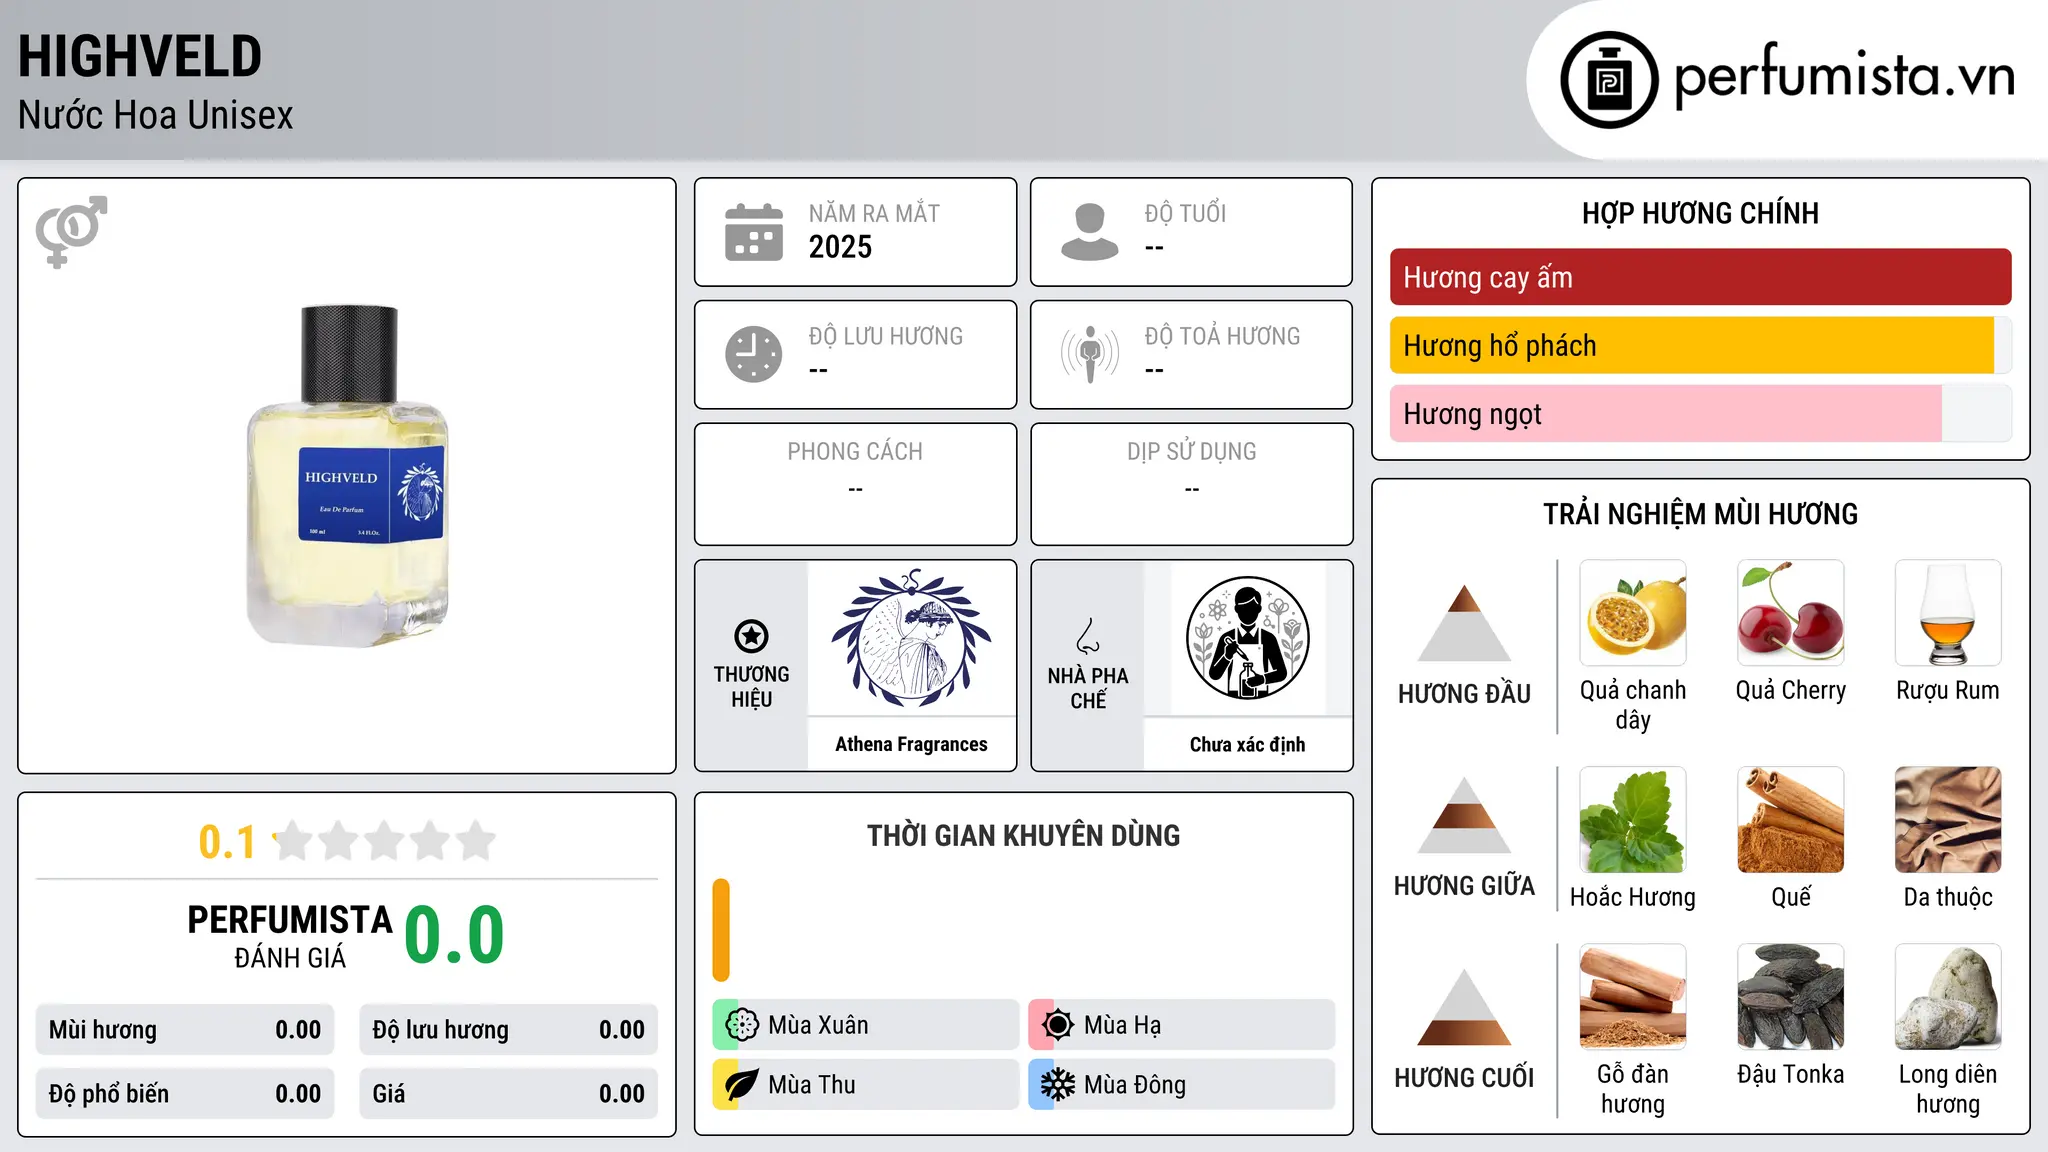Click the Hương cuối pyramid icon
Image resolution: width=2048 pixels, height=1152 pixels.
coord(1464,1007)
